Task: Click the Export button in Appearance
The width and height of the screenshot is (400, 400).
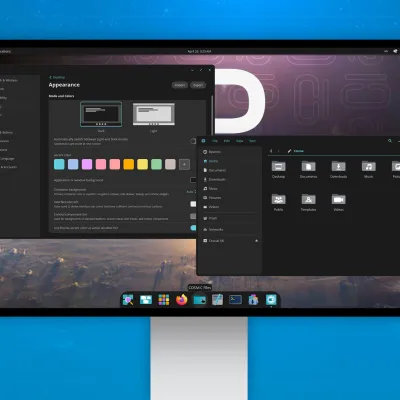Action: 198,85
